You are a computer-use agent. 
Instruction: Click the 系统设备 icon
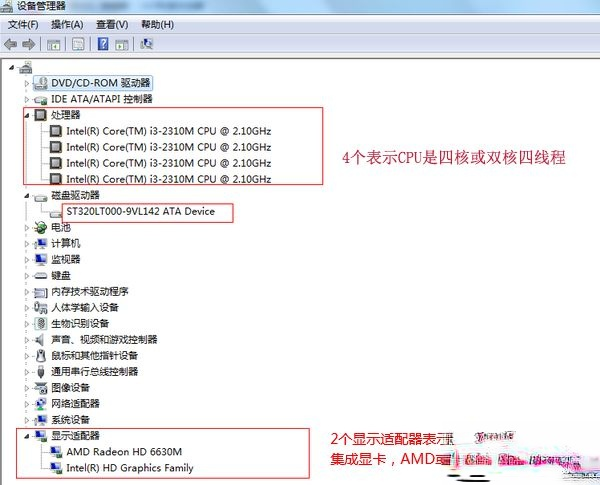point(40,420)
